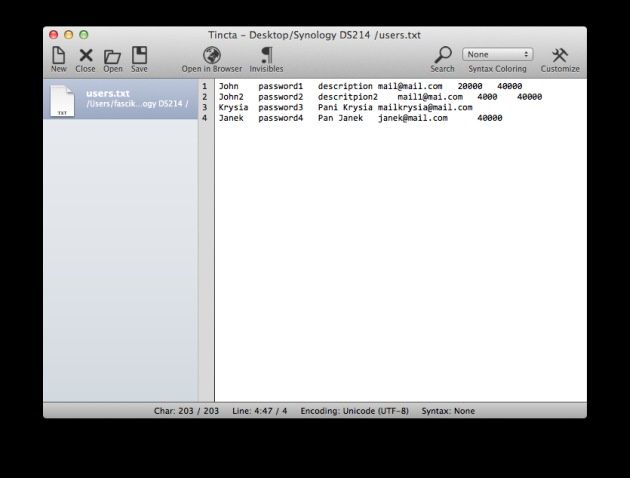Click the name Krysia at line start
The width and height of the screenshot is (630, 478).
click(x=233, y=107)
